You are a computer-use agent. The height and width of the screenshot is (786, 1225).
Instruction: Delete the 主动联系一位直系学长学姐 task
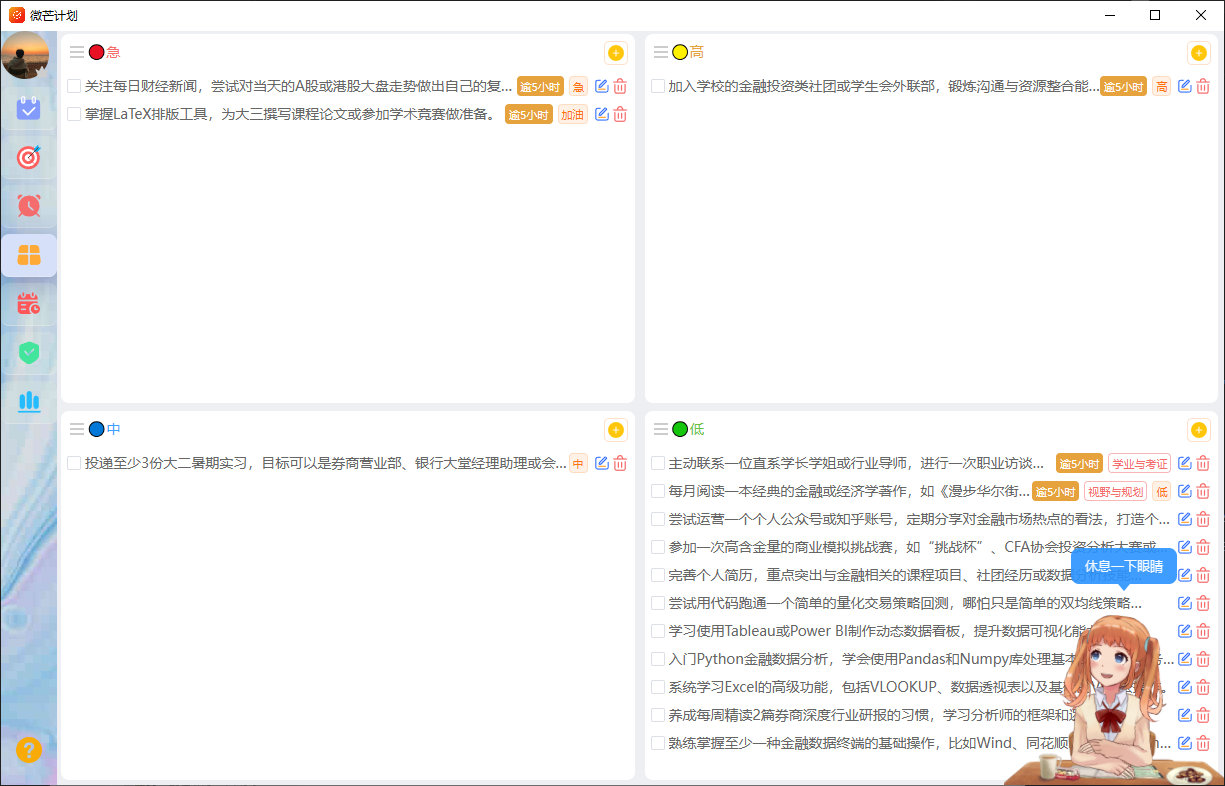[1203, 463]
